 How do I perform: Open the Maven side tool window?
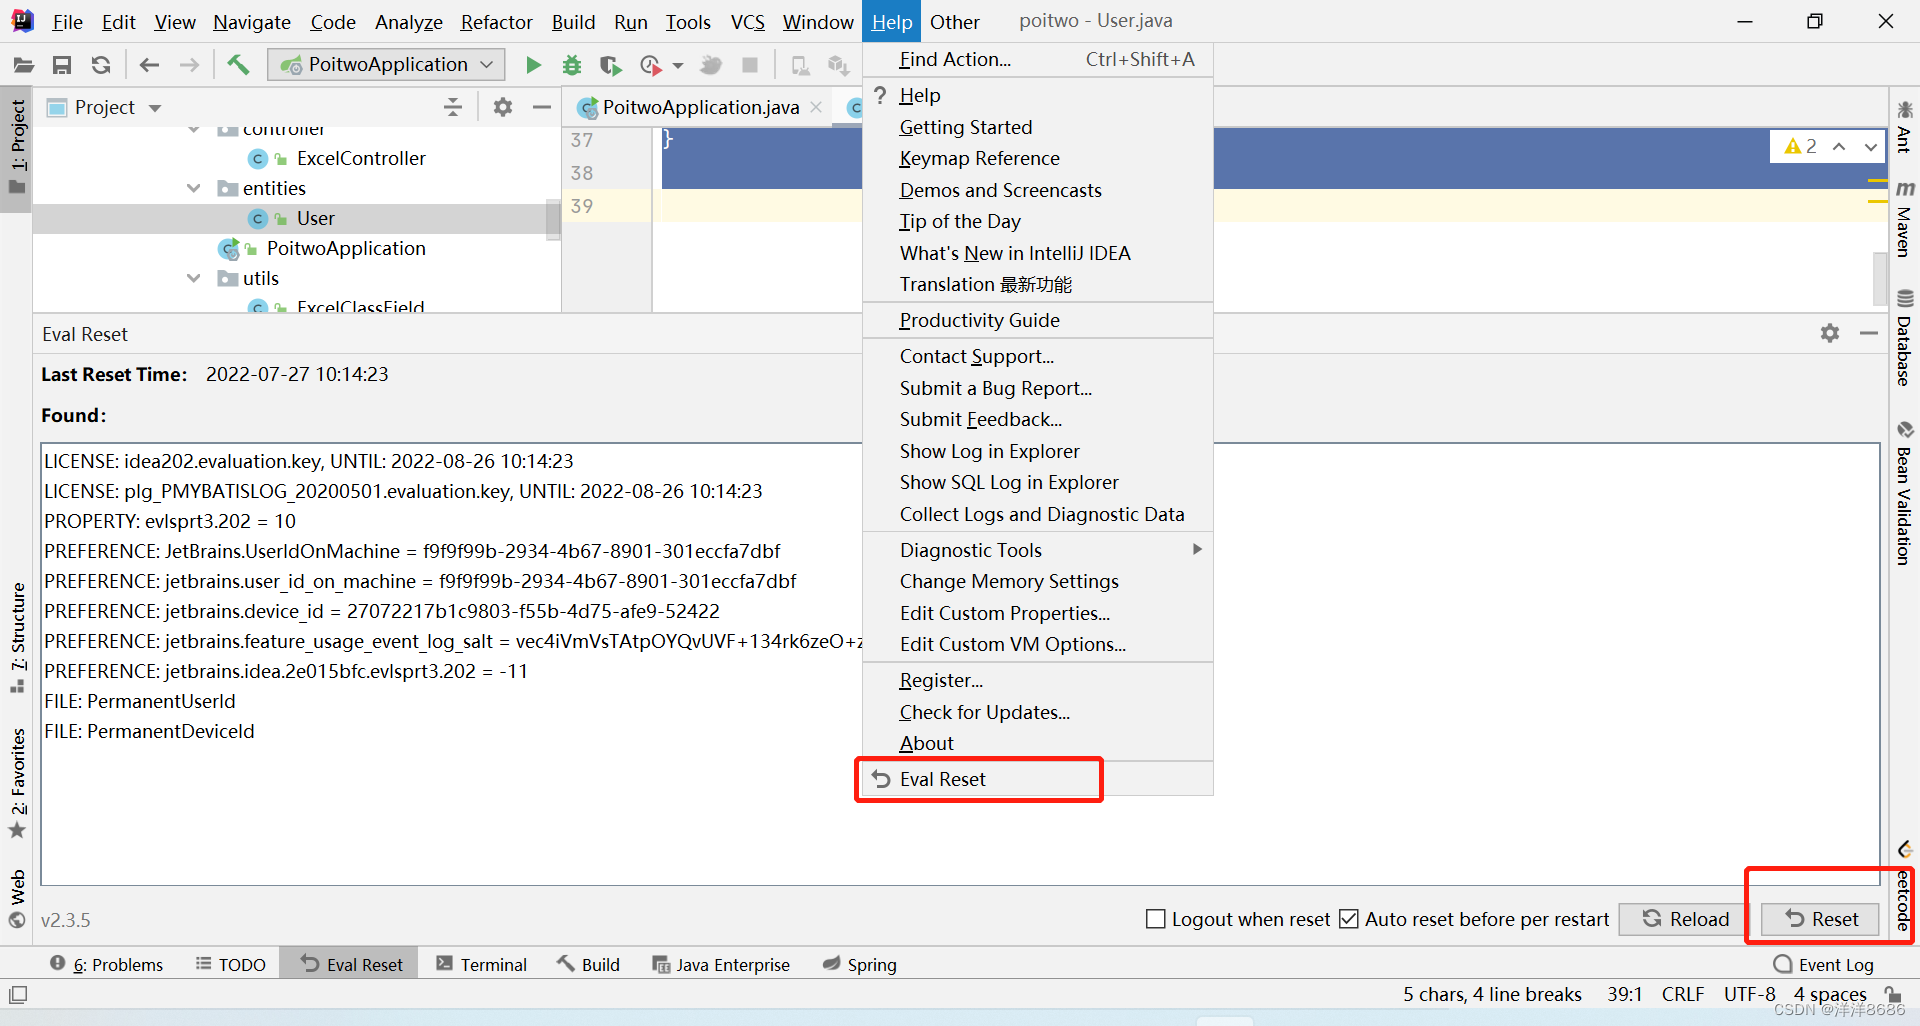tap(1904, 220)
